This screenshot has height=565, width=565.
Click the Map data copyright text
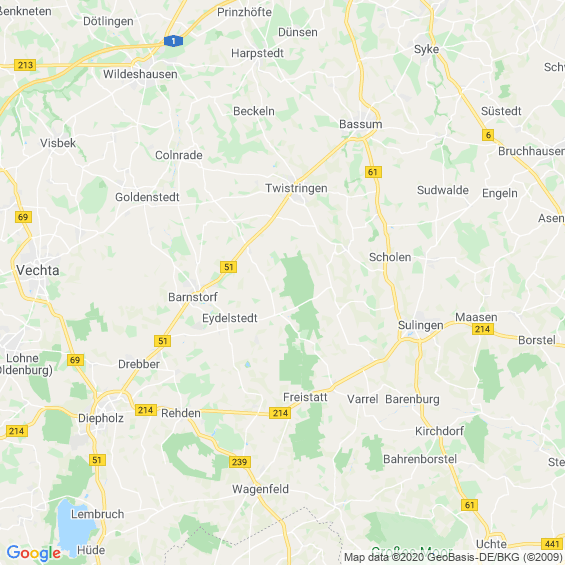453,557
